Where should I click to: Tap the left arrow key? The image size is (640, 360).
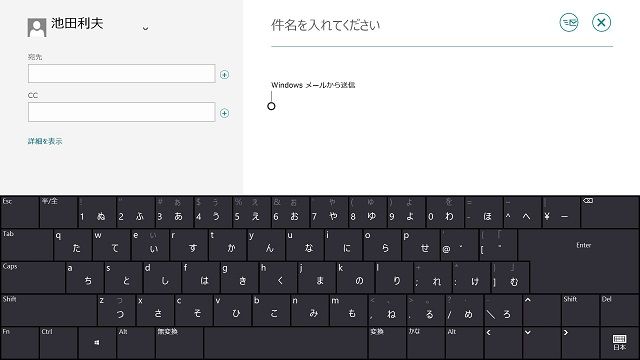coord(503,343)
